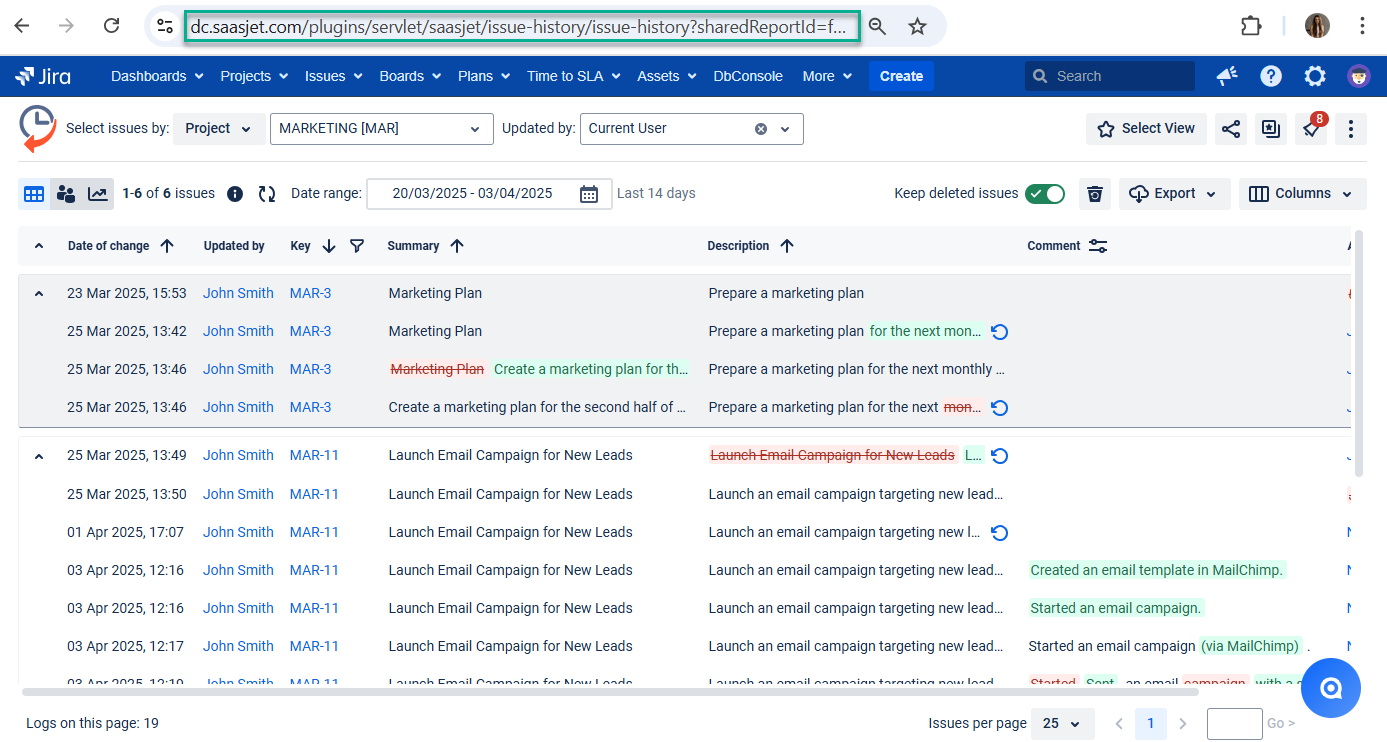Viewport: 1387px width, 742px height.
Task: Click the Key column filter icon
Action: [357, 246]
